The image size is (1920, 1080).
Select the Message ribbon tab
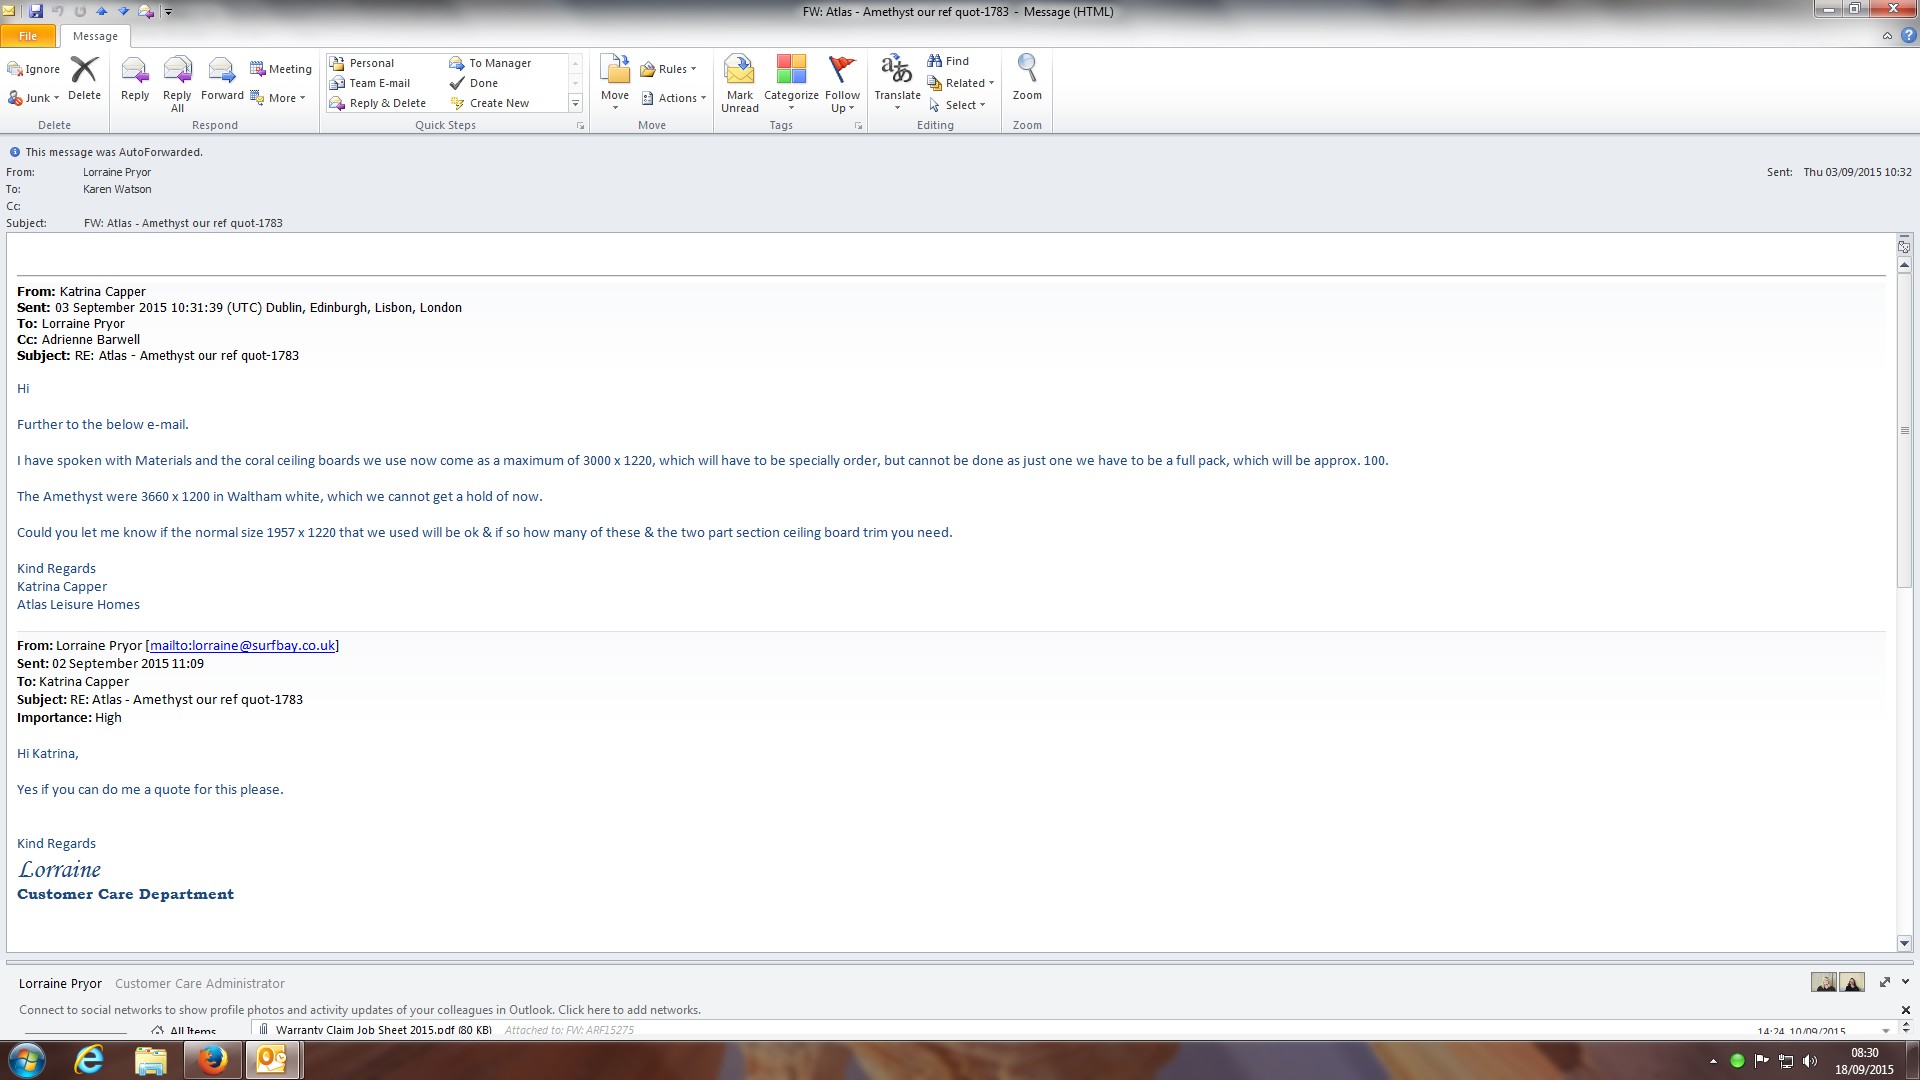click(95, 36)
